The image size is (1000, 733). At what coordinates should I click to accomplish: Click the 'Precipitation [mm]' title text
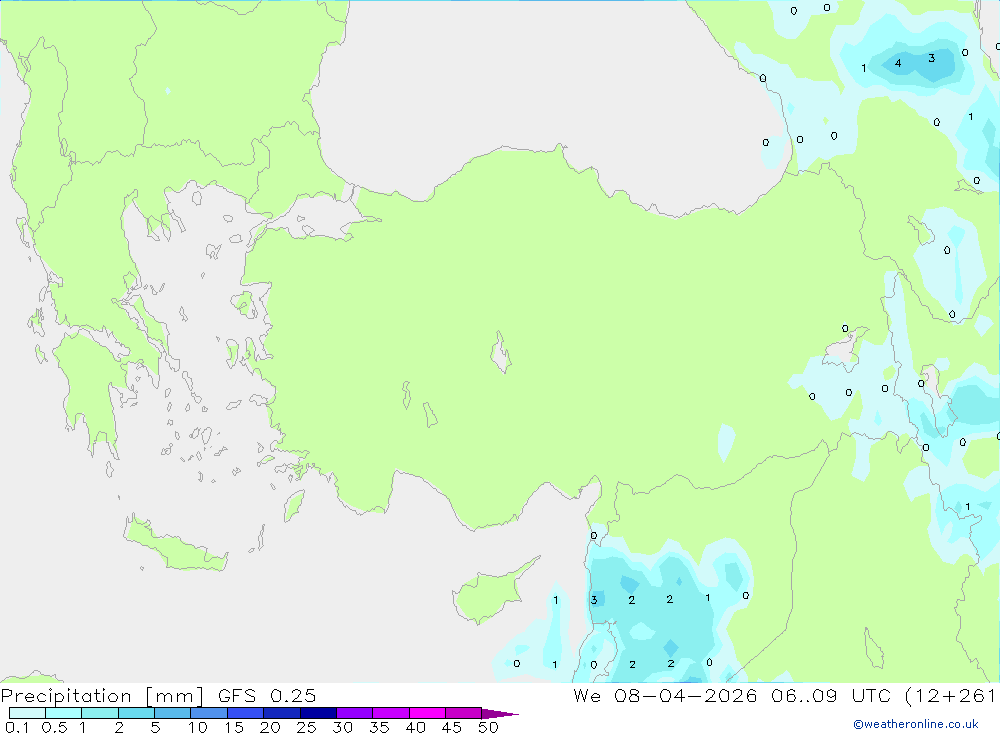102,696
